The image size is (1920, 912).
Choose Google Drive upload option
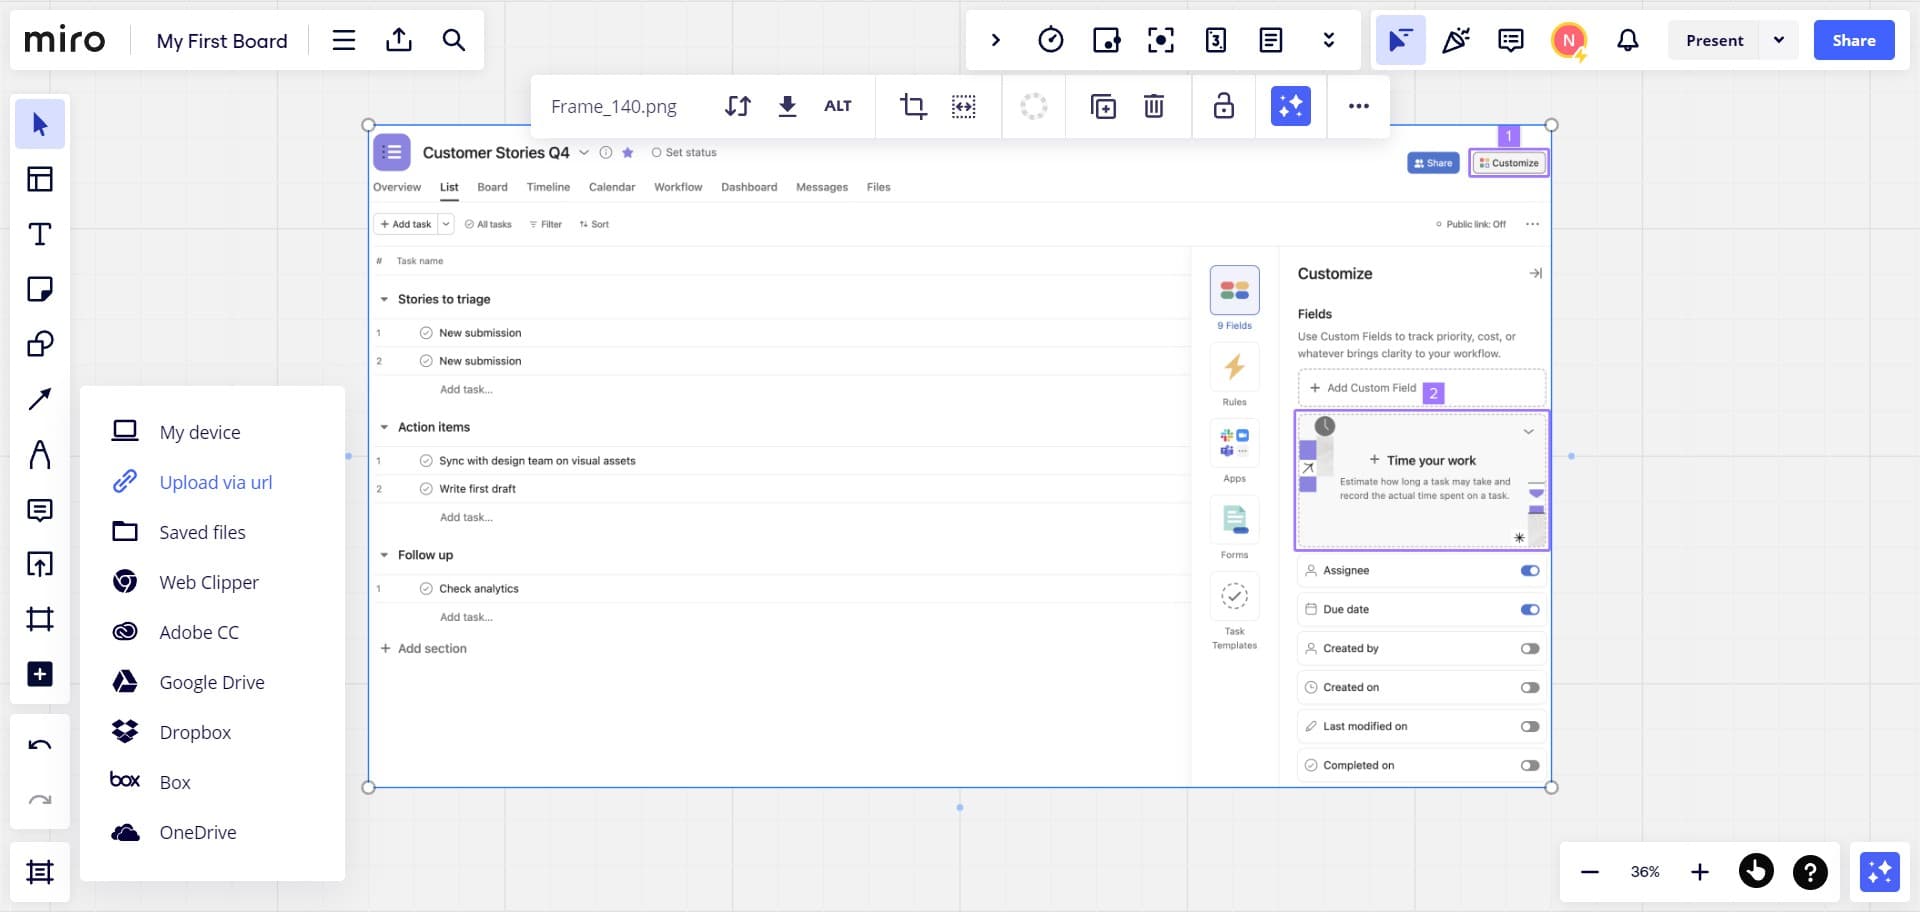tap(211, 682)
